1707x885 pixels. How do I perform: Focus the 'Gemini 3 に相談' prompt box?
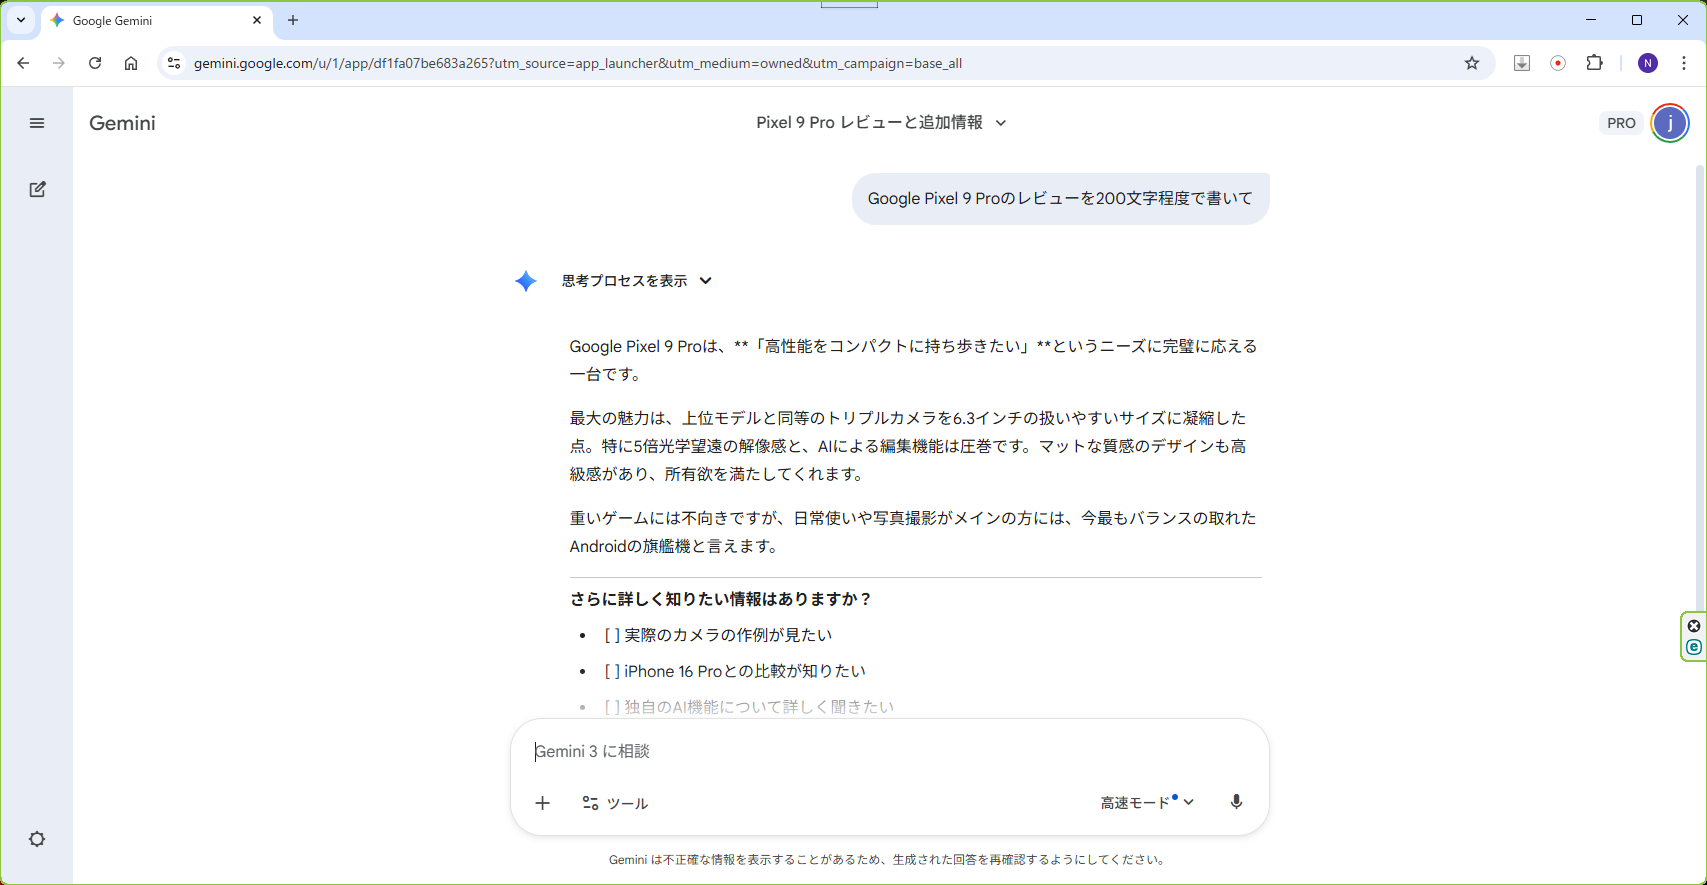[x=890, y=751]
